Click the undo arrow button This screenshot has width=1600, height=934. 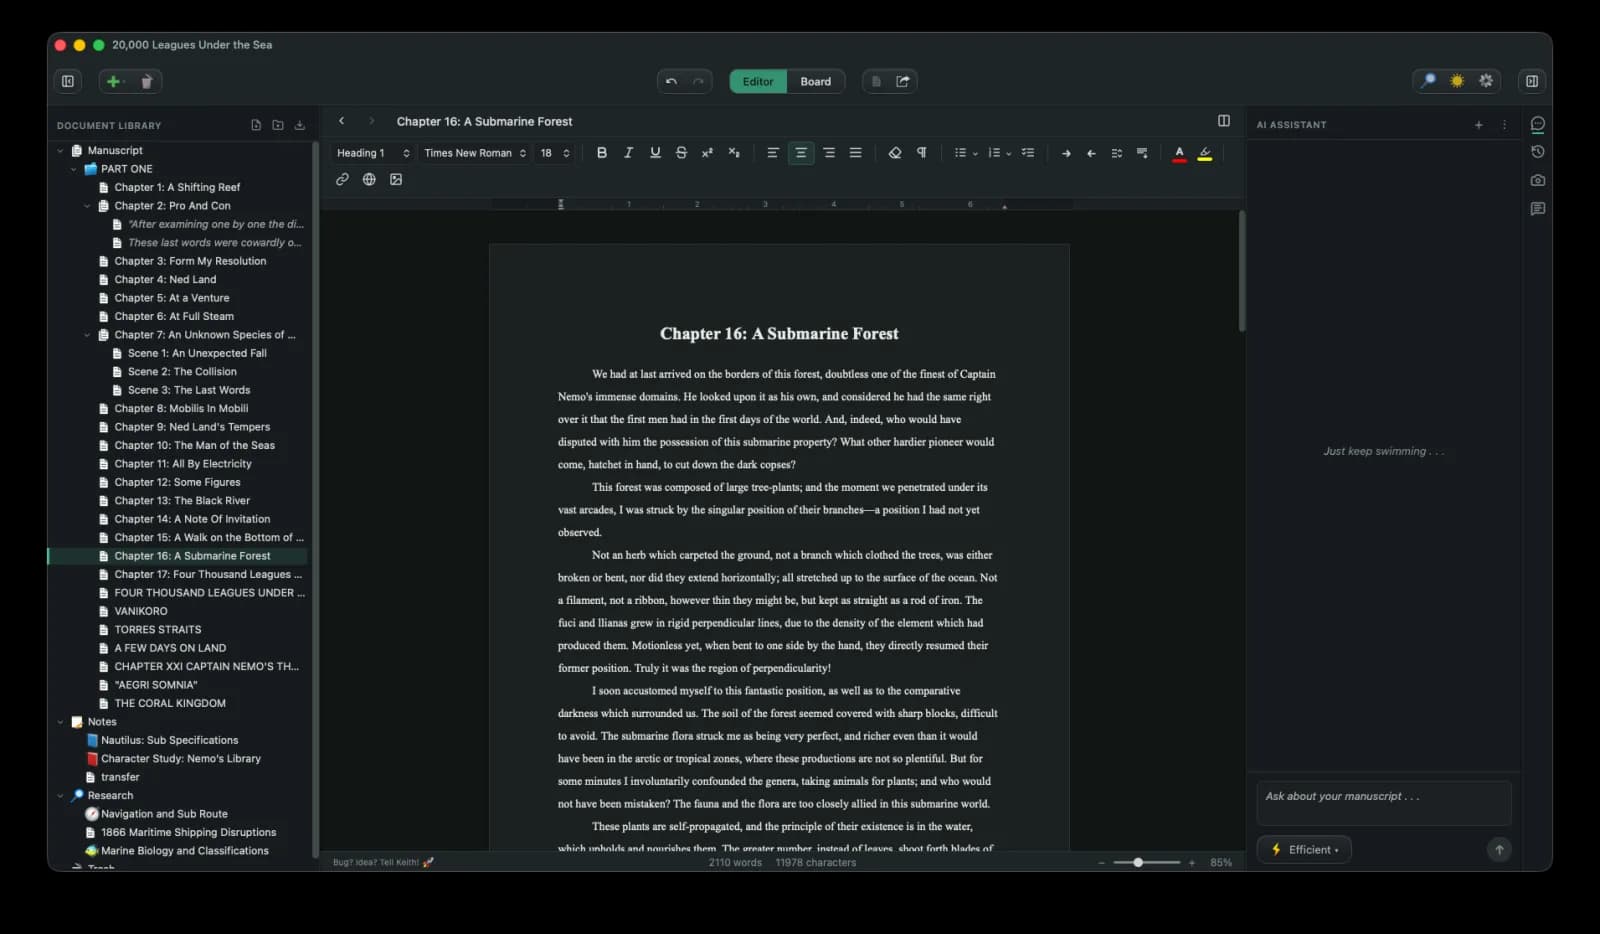click(x=671, y=81)
